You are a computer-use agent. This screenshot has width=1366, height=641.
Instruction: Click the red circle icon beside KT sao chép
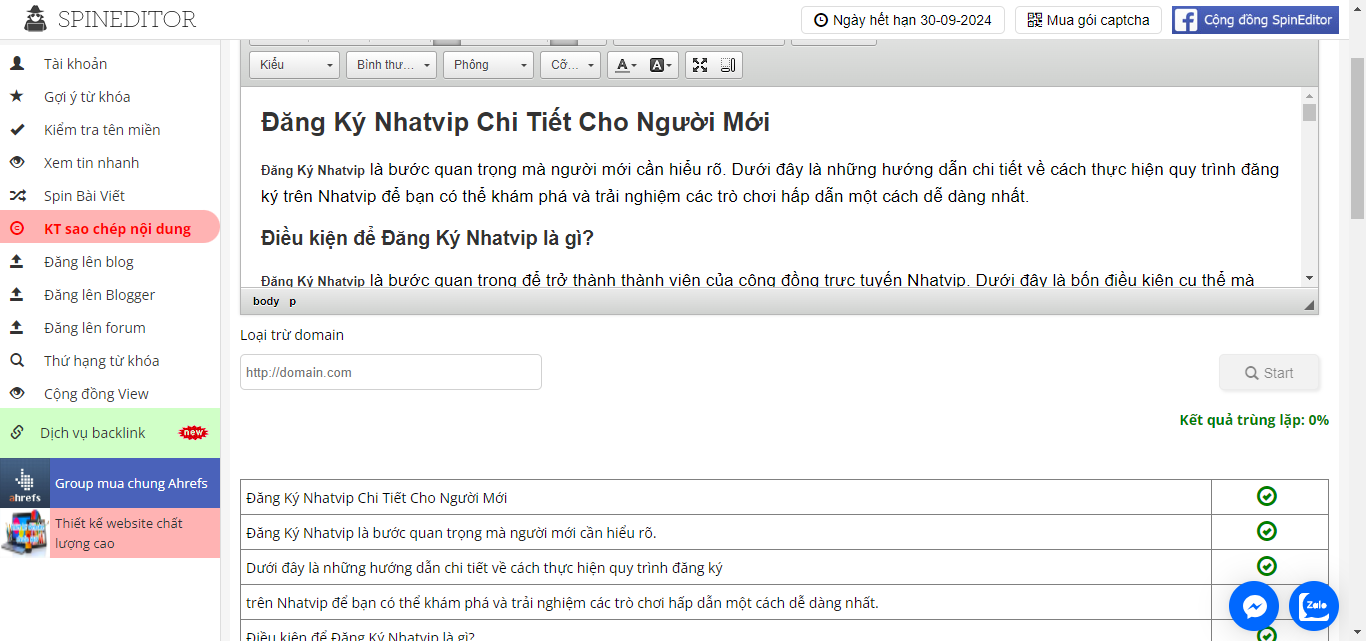pos(17,229)
